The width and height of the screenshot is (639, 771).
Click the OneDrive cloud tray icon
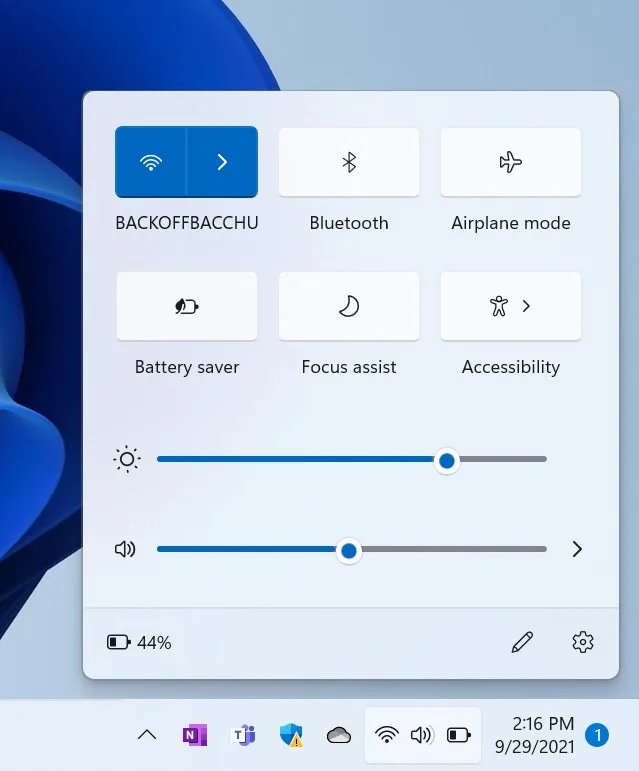[x=339, y=735]
